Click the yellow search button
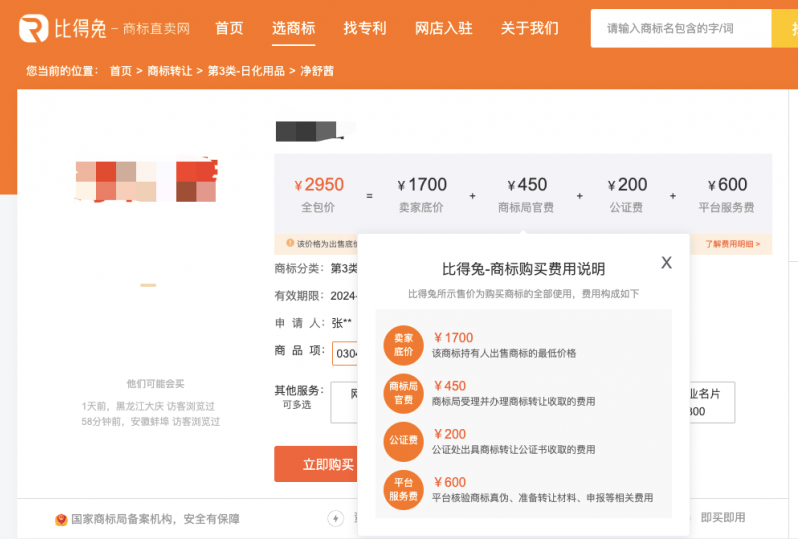This screenshot has height=540, width=799. [x=785, y=29]
